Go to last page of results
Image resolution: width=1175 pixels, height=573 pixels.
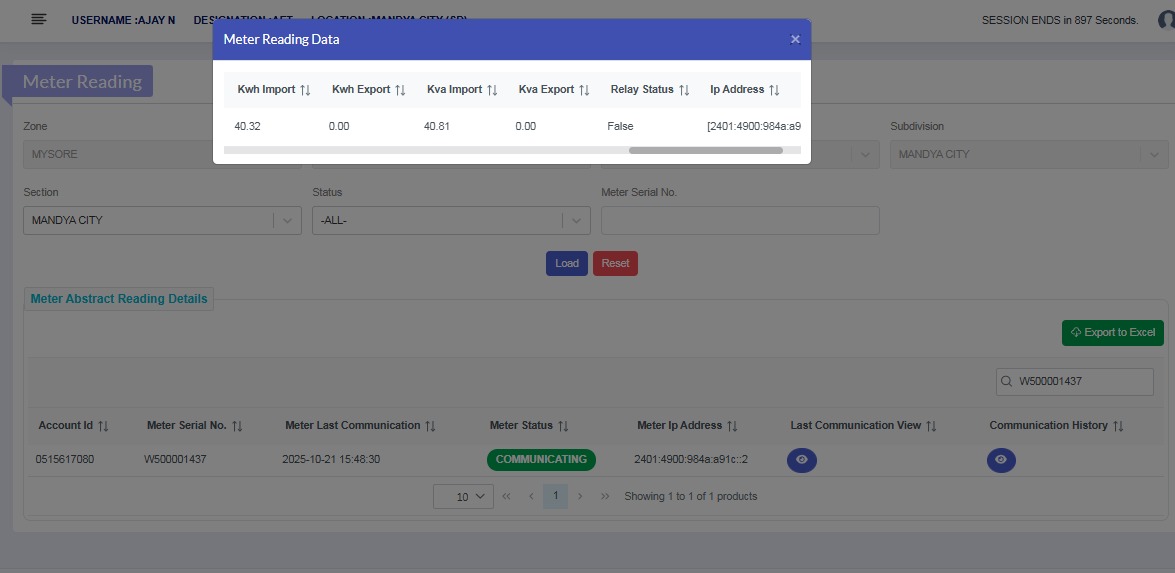(605, 497)
